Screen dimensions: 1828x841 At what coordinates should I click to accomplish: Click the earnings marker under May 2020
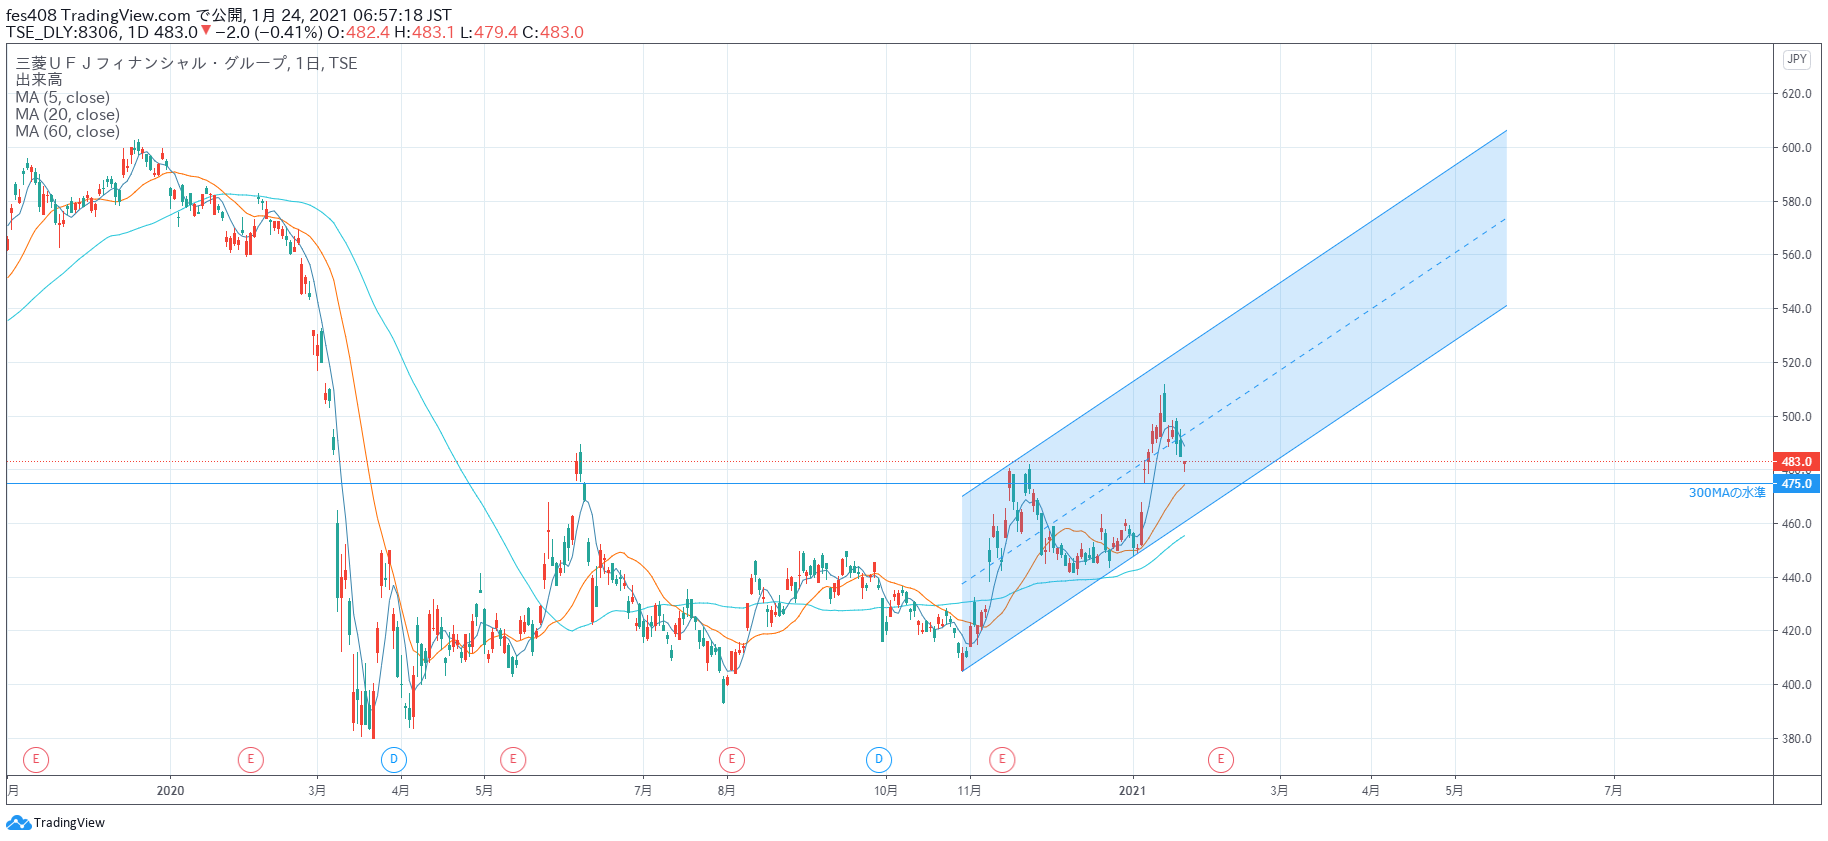(x=513, y=760)
